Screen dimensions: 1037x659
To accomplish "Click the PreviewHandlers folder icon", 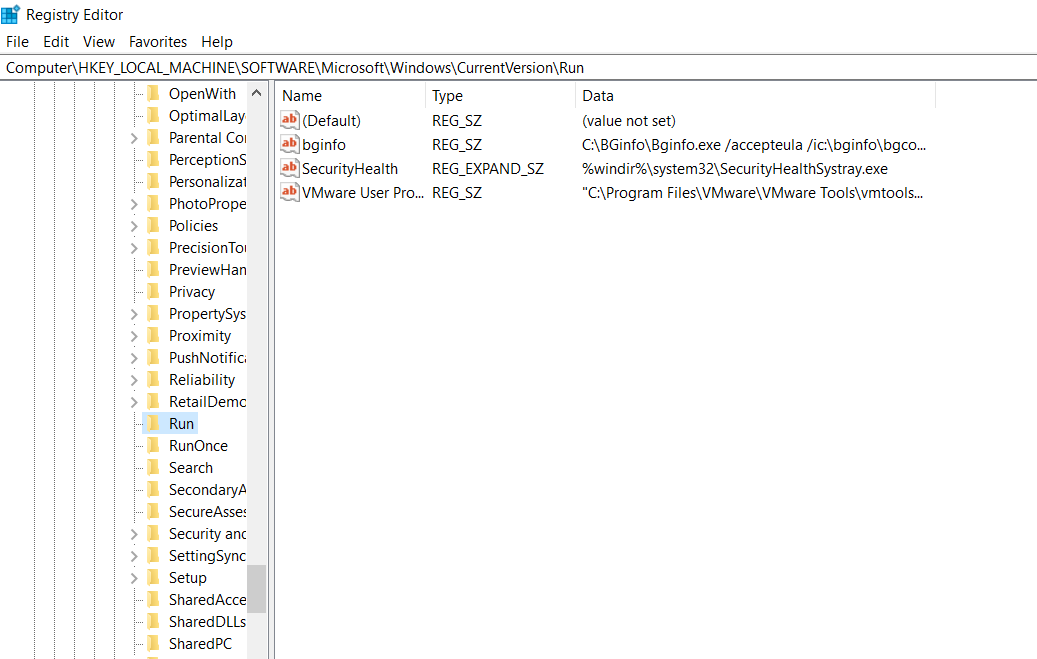I will [153, 269].
